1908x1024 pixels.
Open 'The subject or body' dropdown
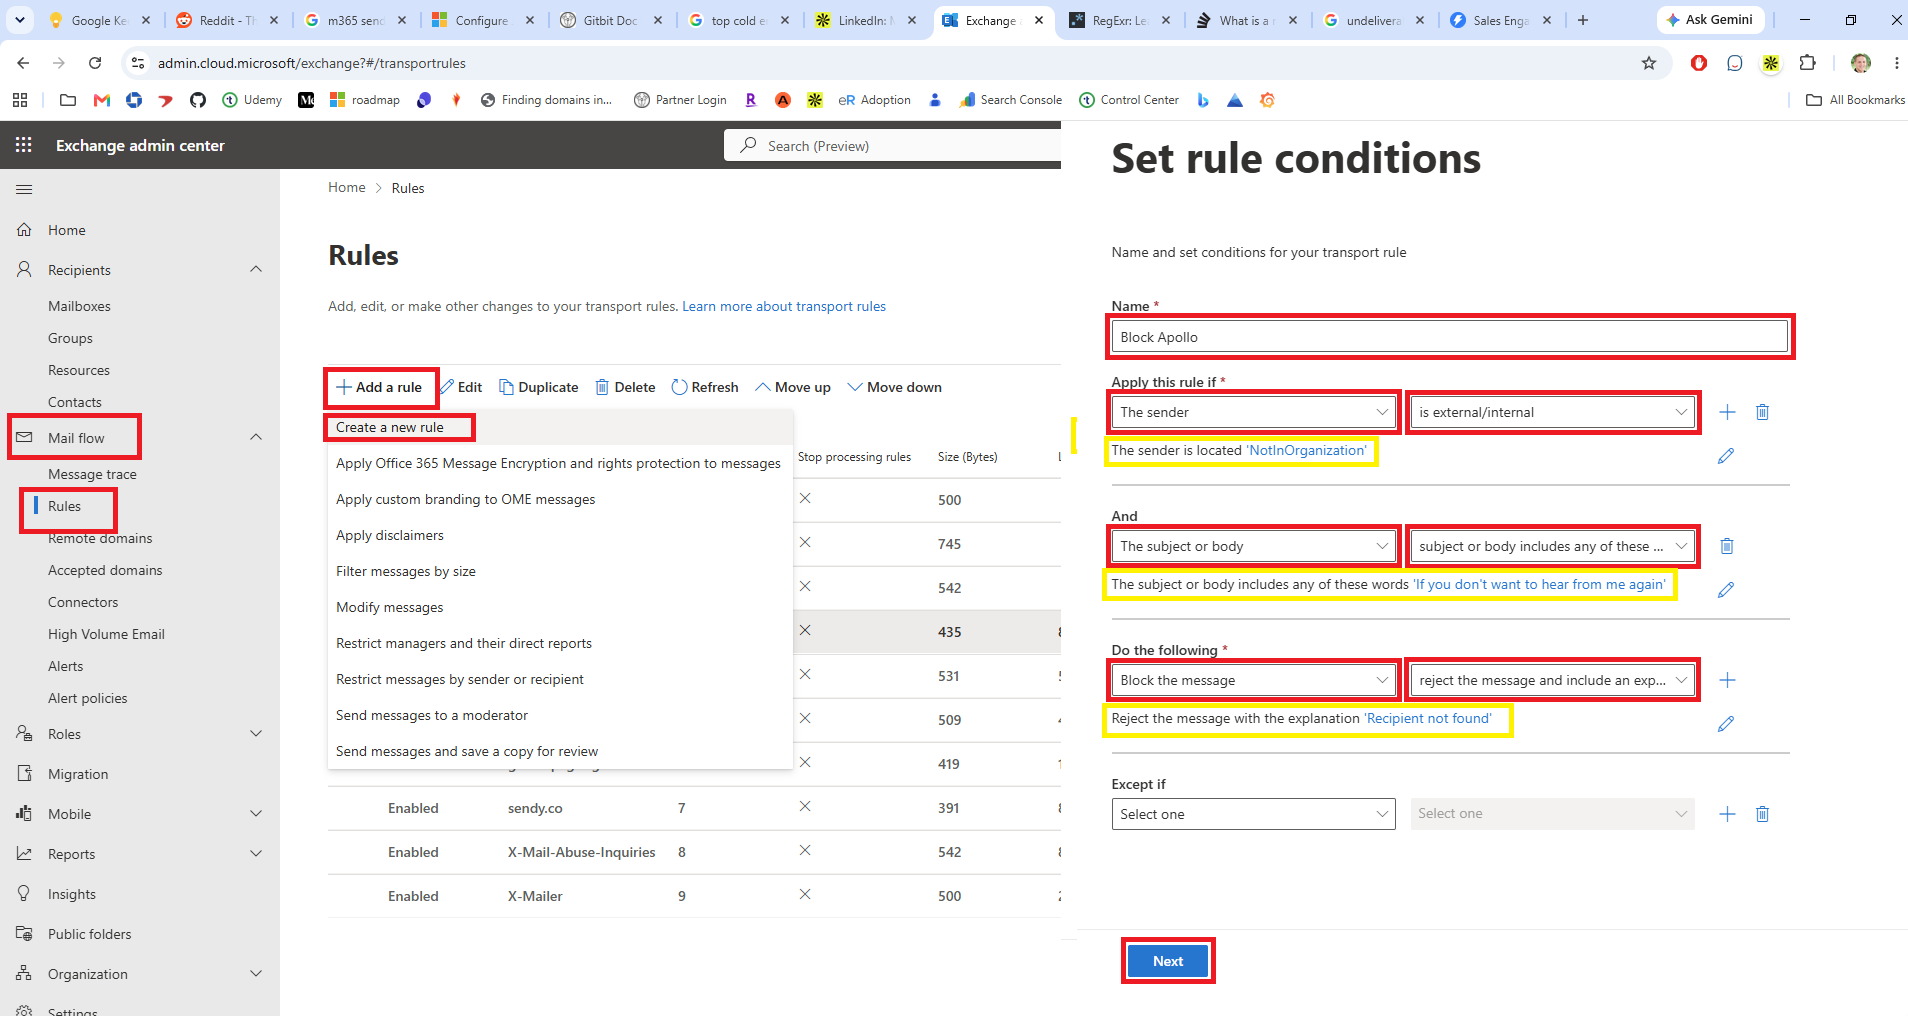click(1254, 546)
